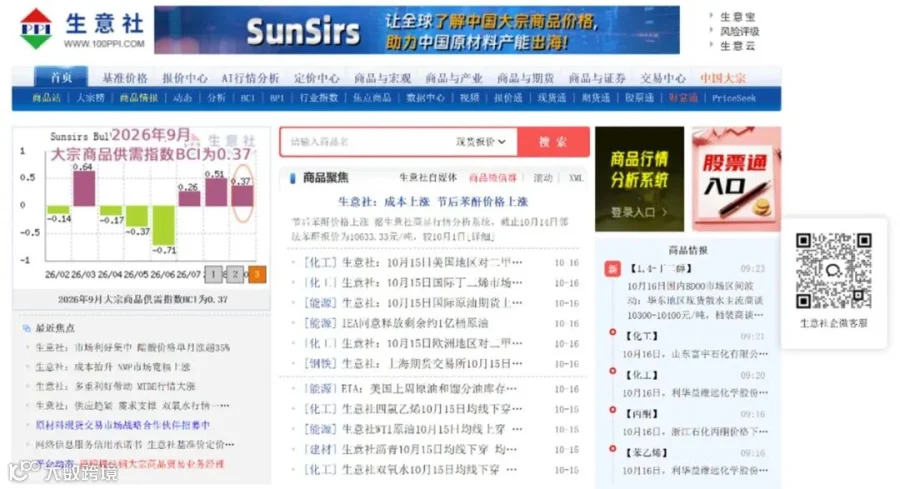Screen dimensions: 900x489
Task: Focus the commodity name search field
Action: (x=367, y=142)
